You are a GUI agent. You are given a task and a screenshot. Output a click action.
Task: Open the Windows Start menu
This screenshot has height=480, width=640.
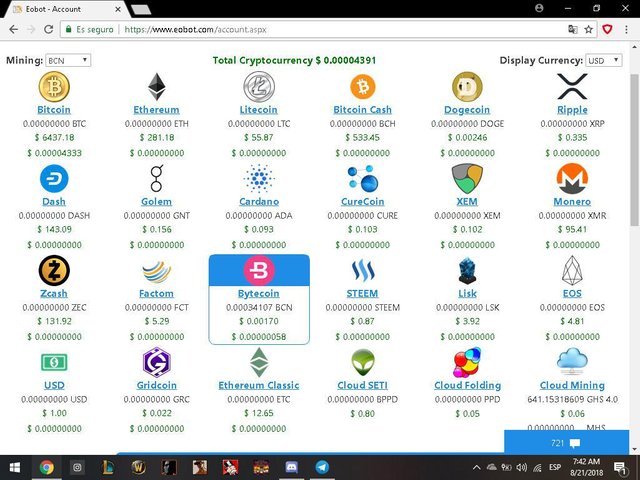coord(15,467)
